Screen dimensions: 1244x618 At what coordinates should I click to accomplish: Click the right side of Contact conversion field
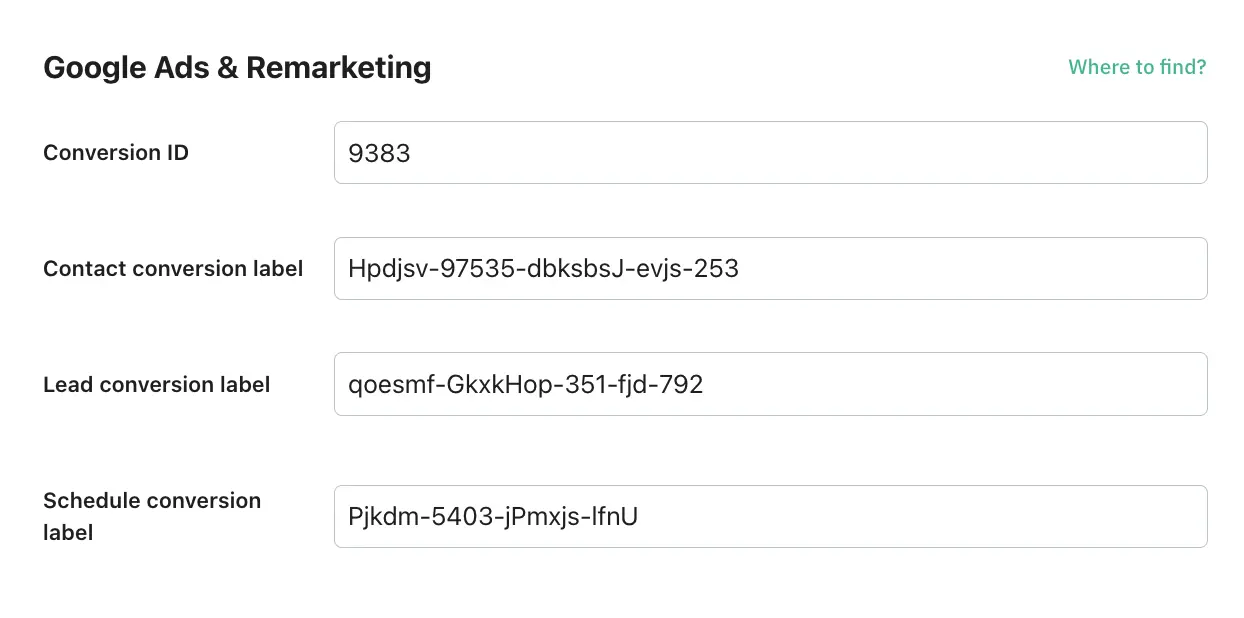click(x=1100, y=268)
